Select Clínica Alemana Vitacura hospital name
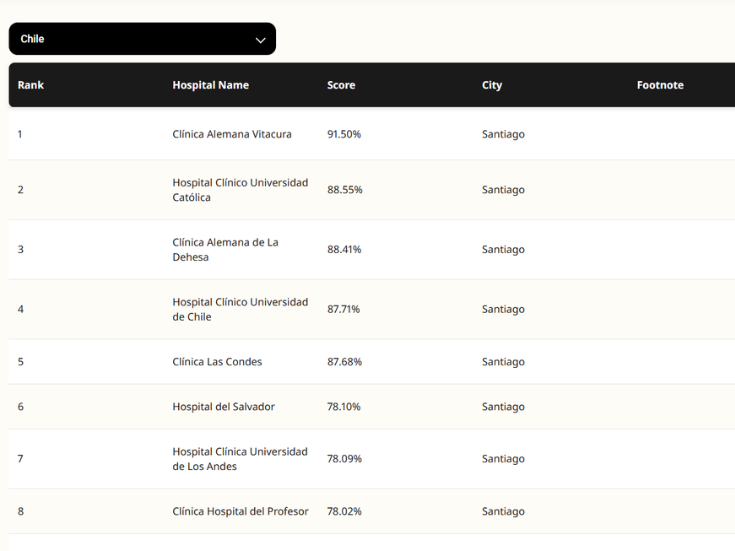Screen dimensions: 735x551 232,134
